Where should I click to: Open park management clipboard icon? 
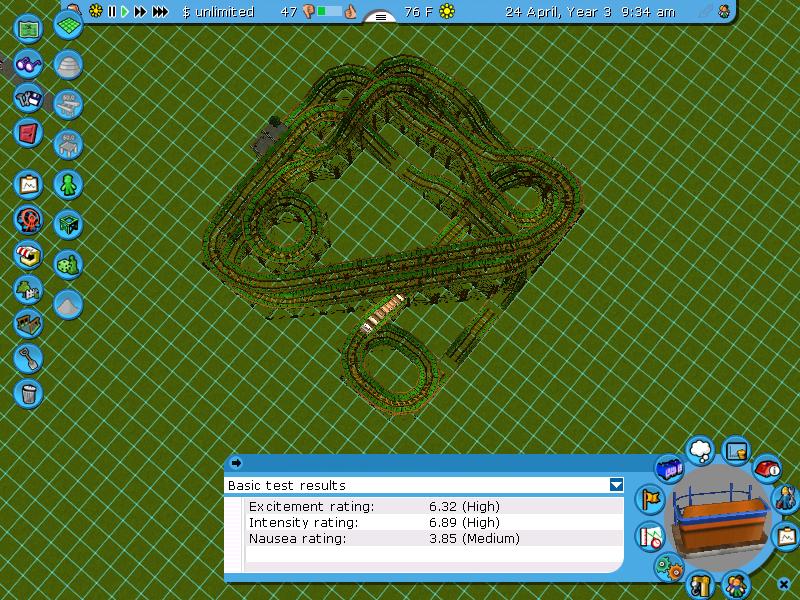tap(28, 185)
